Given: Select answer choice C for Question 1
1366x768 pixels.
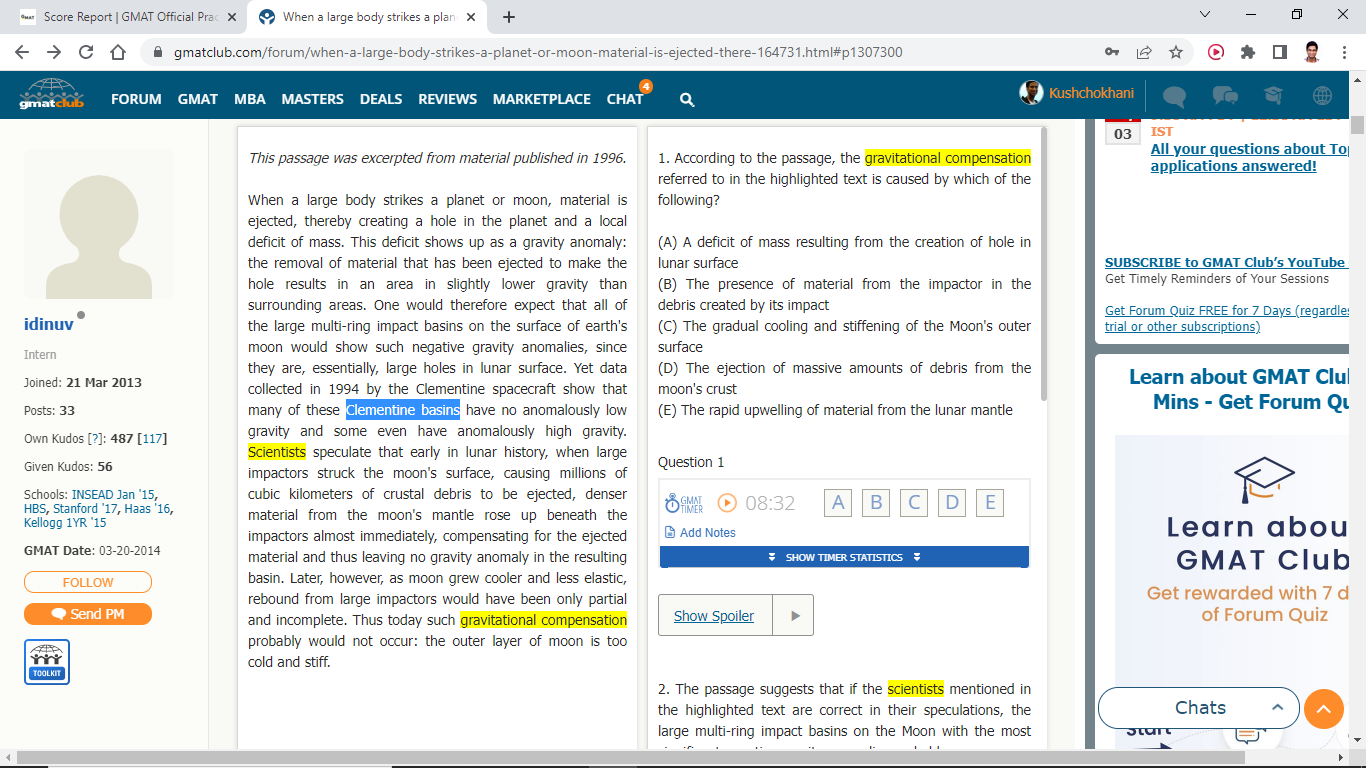Looking at the screenshot, I should [x=914, y=503].
